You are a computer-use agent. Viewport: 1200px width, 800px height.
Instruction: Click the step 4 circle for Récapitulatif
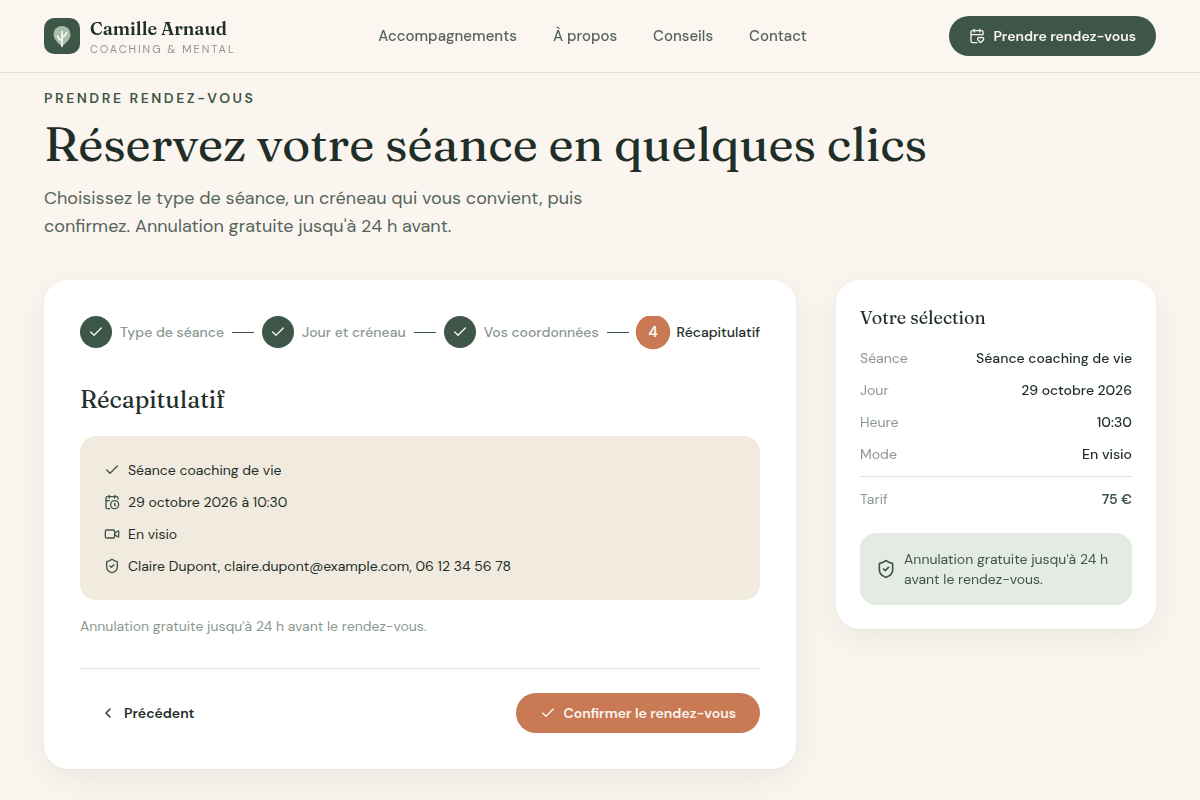[x=653, y=332]
